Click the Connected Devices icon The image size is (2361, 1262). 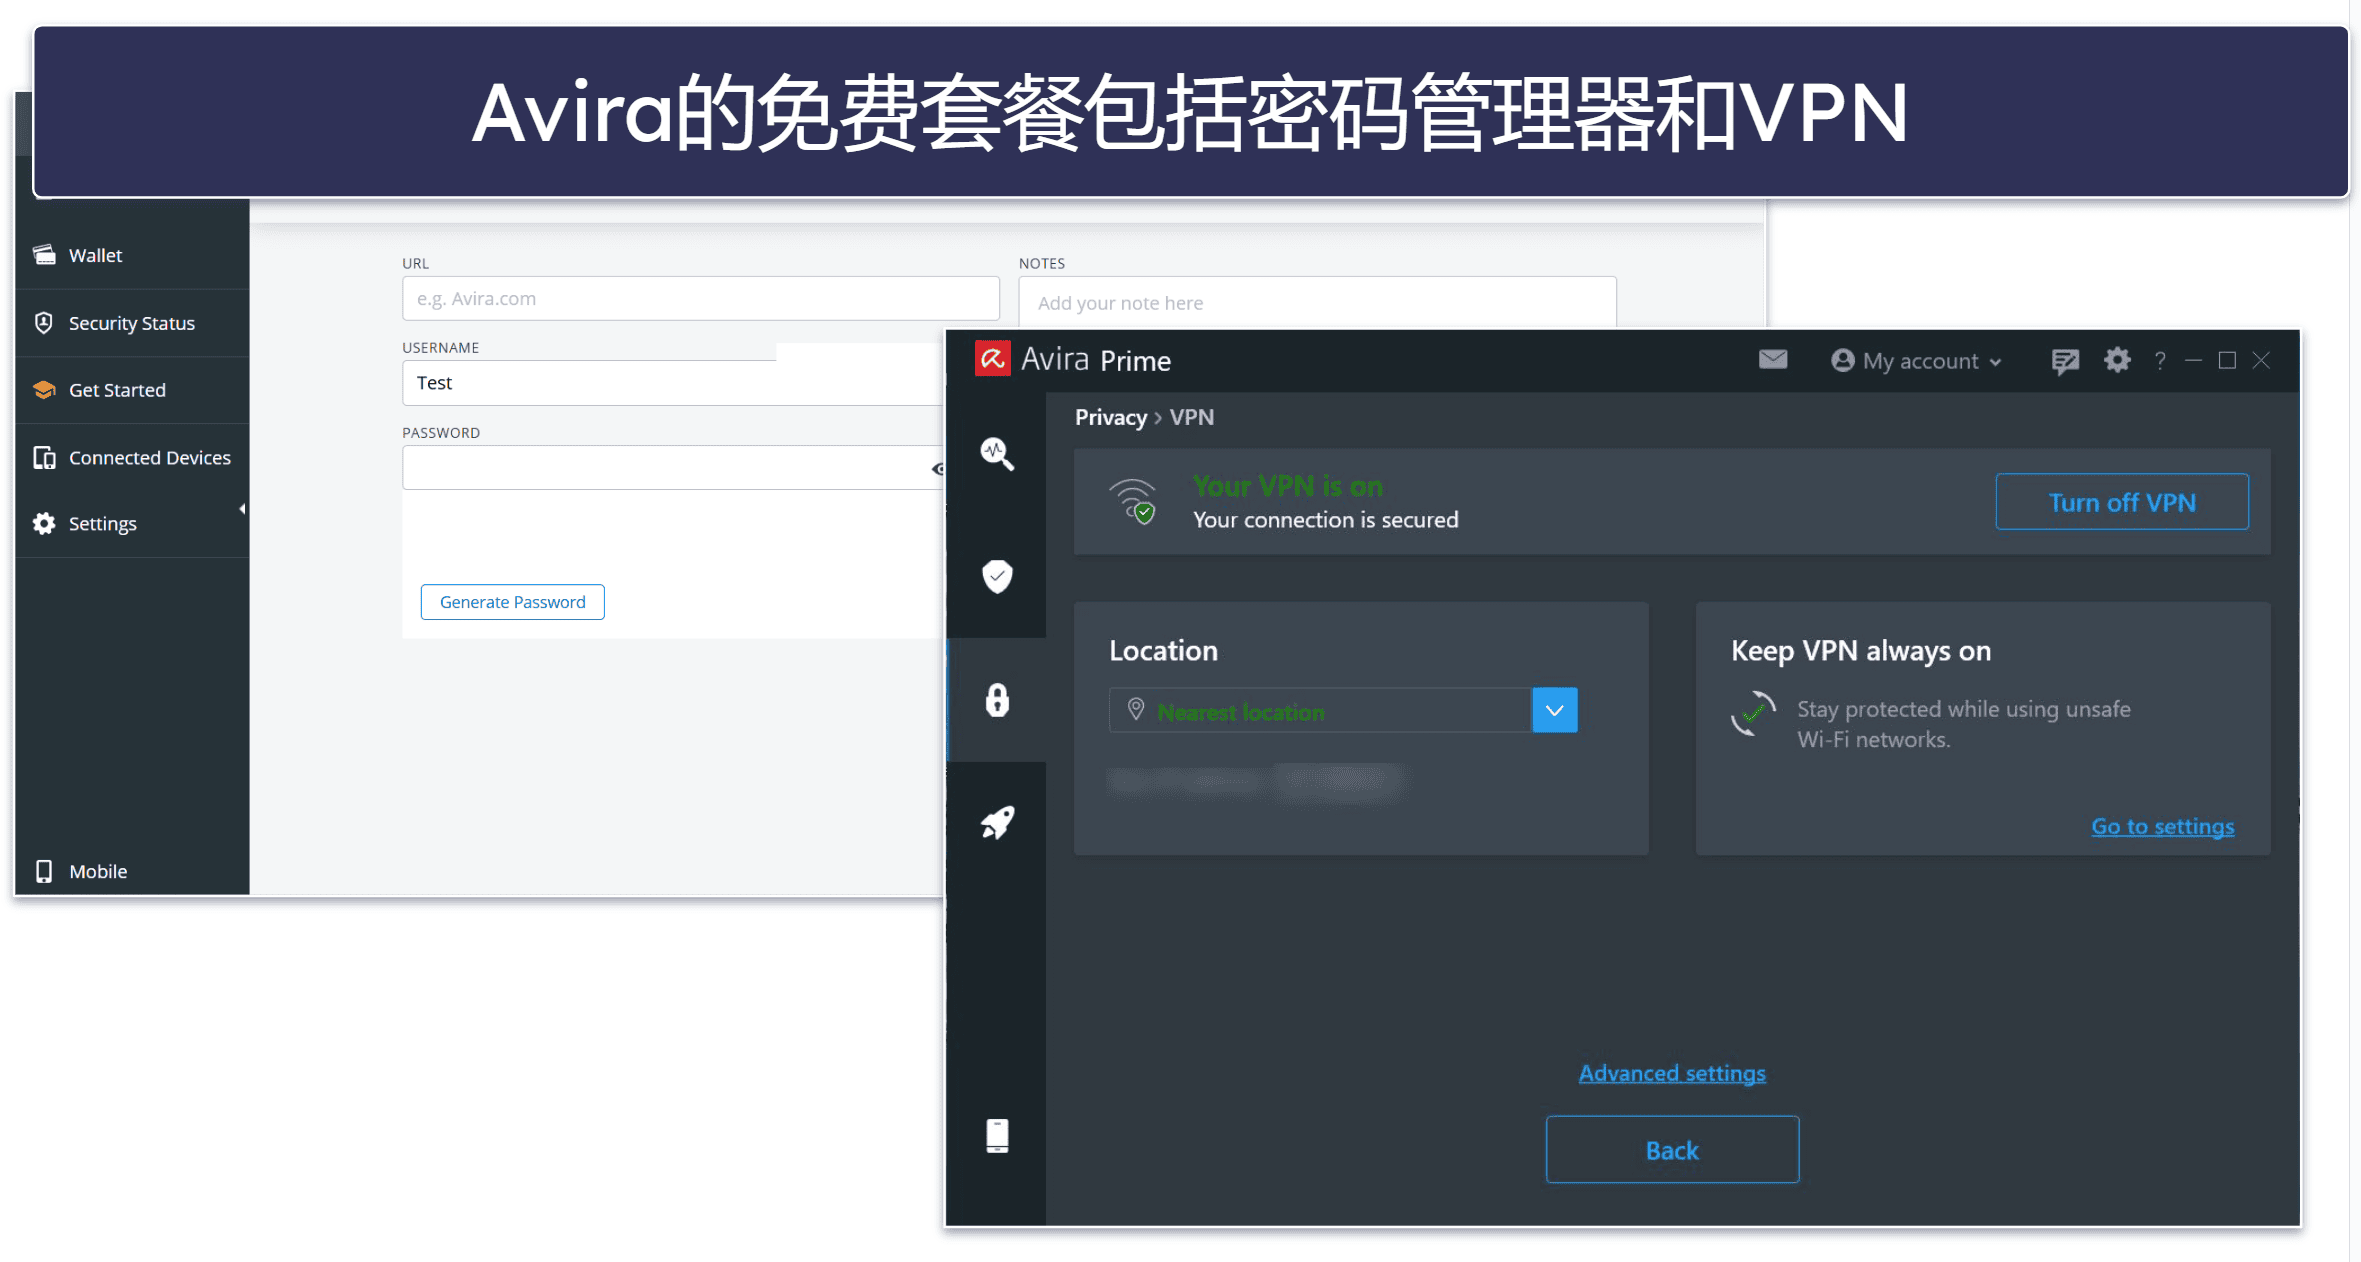coord(44,457)
